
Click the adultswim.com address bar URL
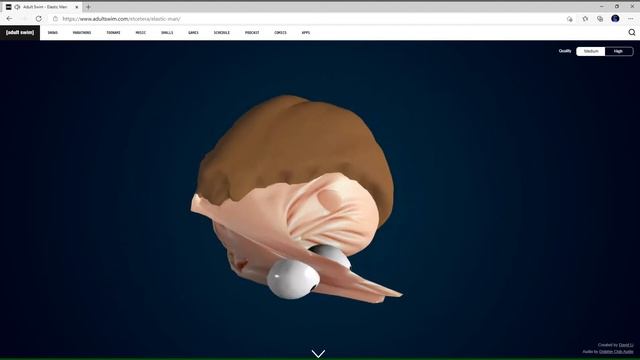click(122, 19)
